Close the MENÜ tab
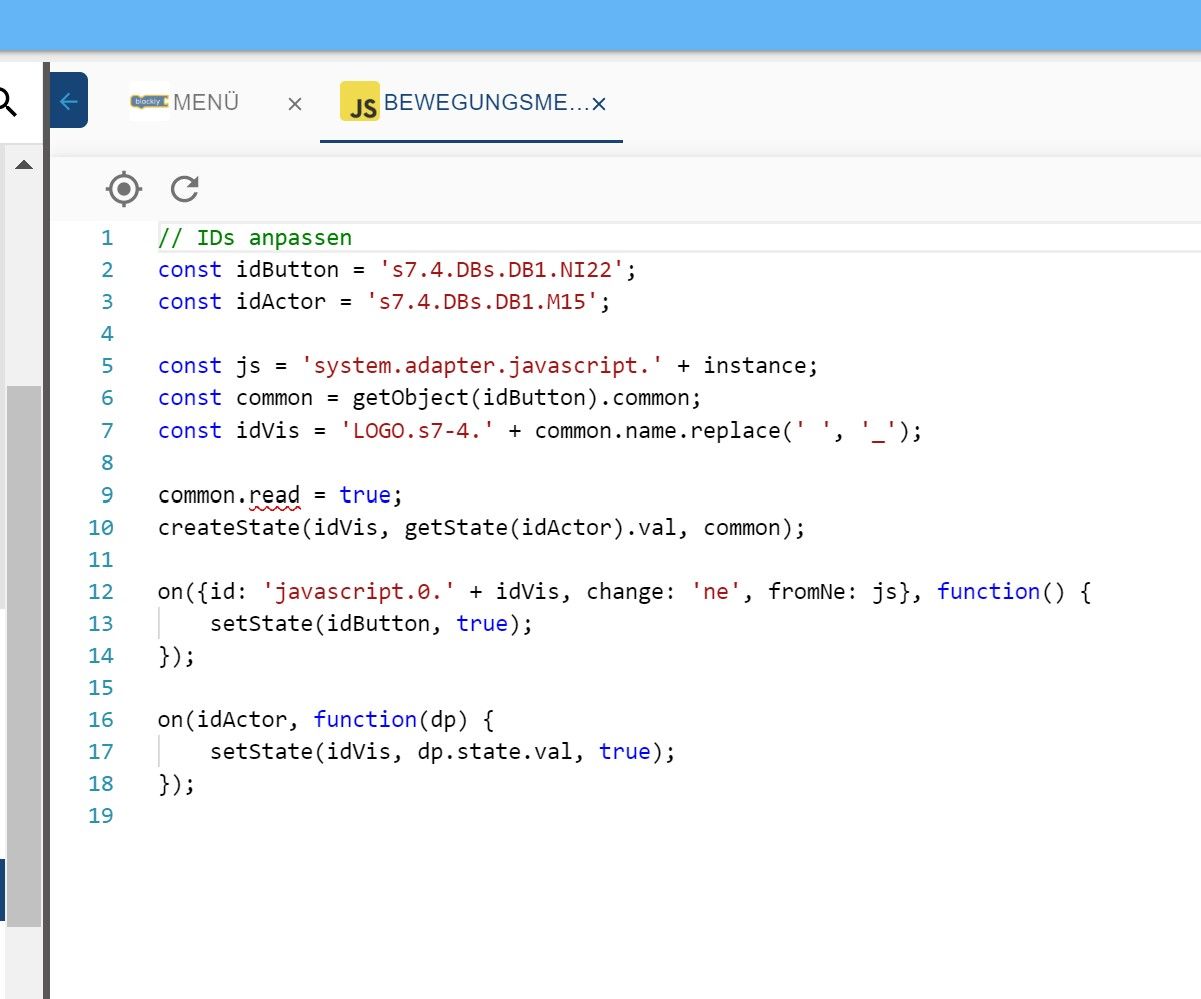The height and width of the screenshot is (999, 1201). (294, 103)
